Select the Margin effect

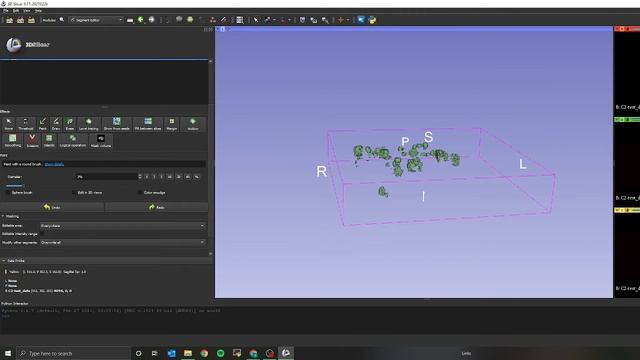(172, 124)
